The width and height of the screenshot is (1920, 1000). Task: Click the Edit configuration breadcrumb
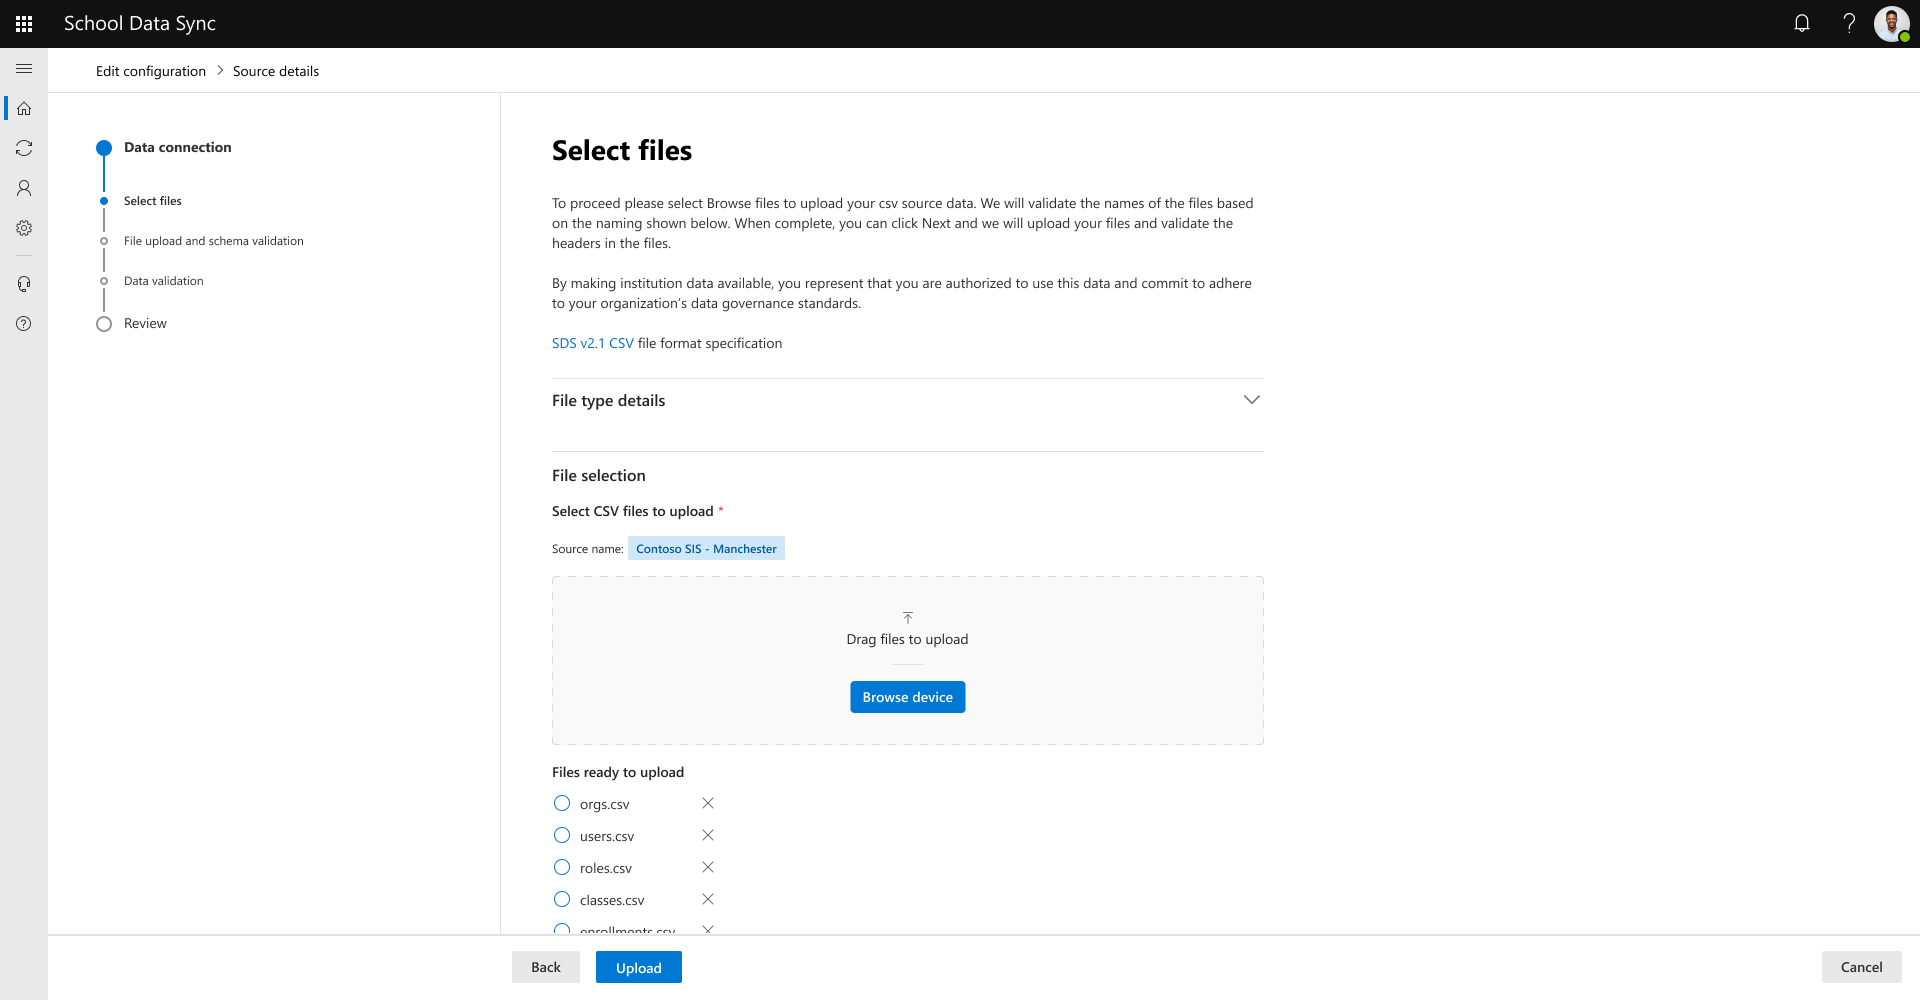click(x=151, y=71)
